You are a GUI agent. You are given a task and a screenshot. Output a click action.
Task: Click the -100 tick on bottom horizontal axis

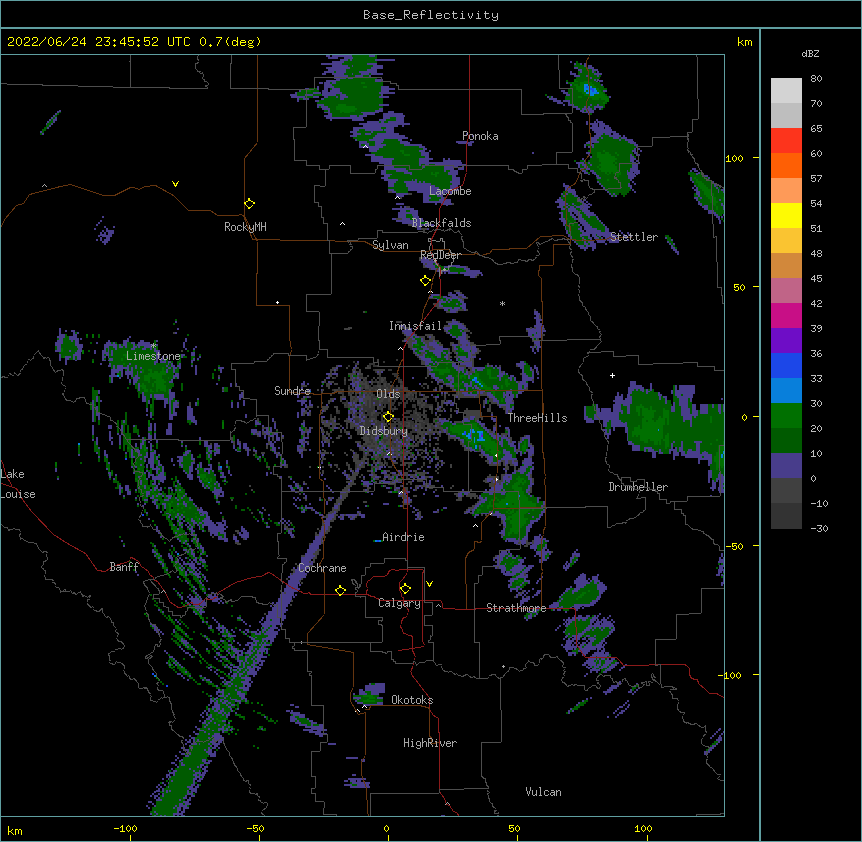click(125, 829)
